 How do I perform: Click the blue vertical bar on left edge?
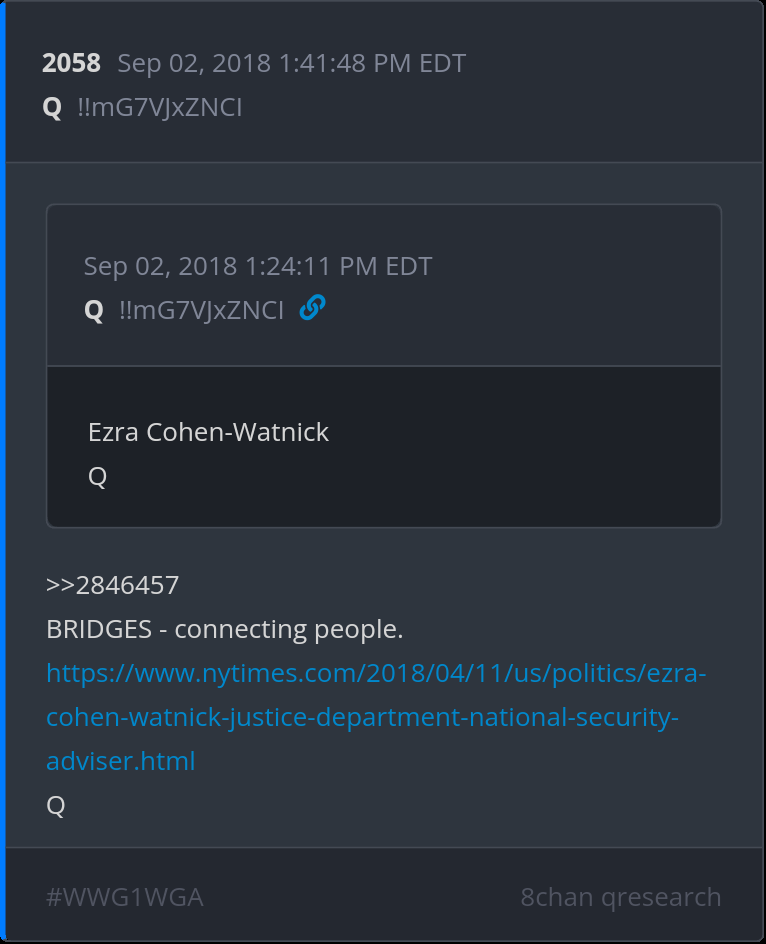(3, 472)
